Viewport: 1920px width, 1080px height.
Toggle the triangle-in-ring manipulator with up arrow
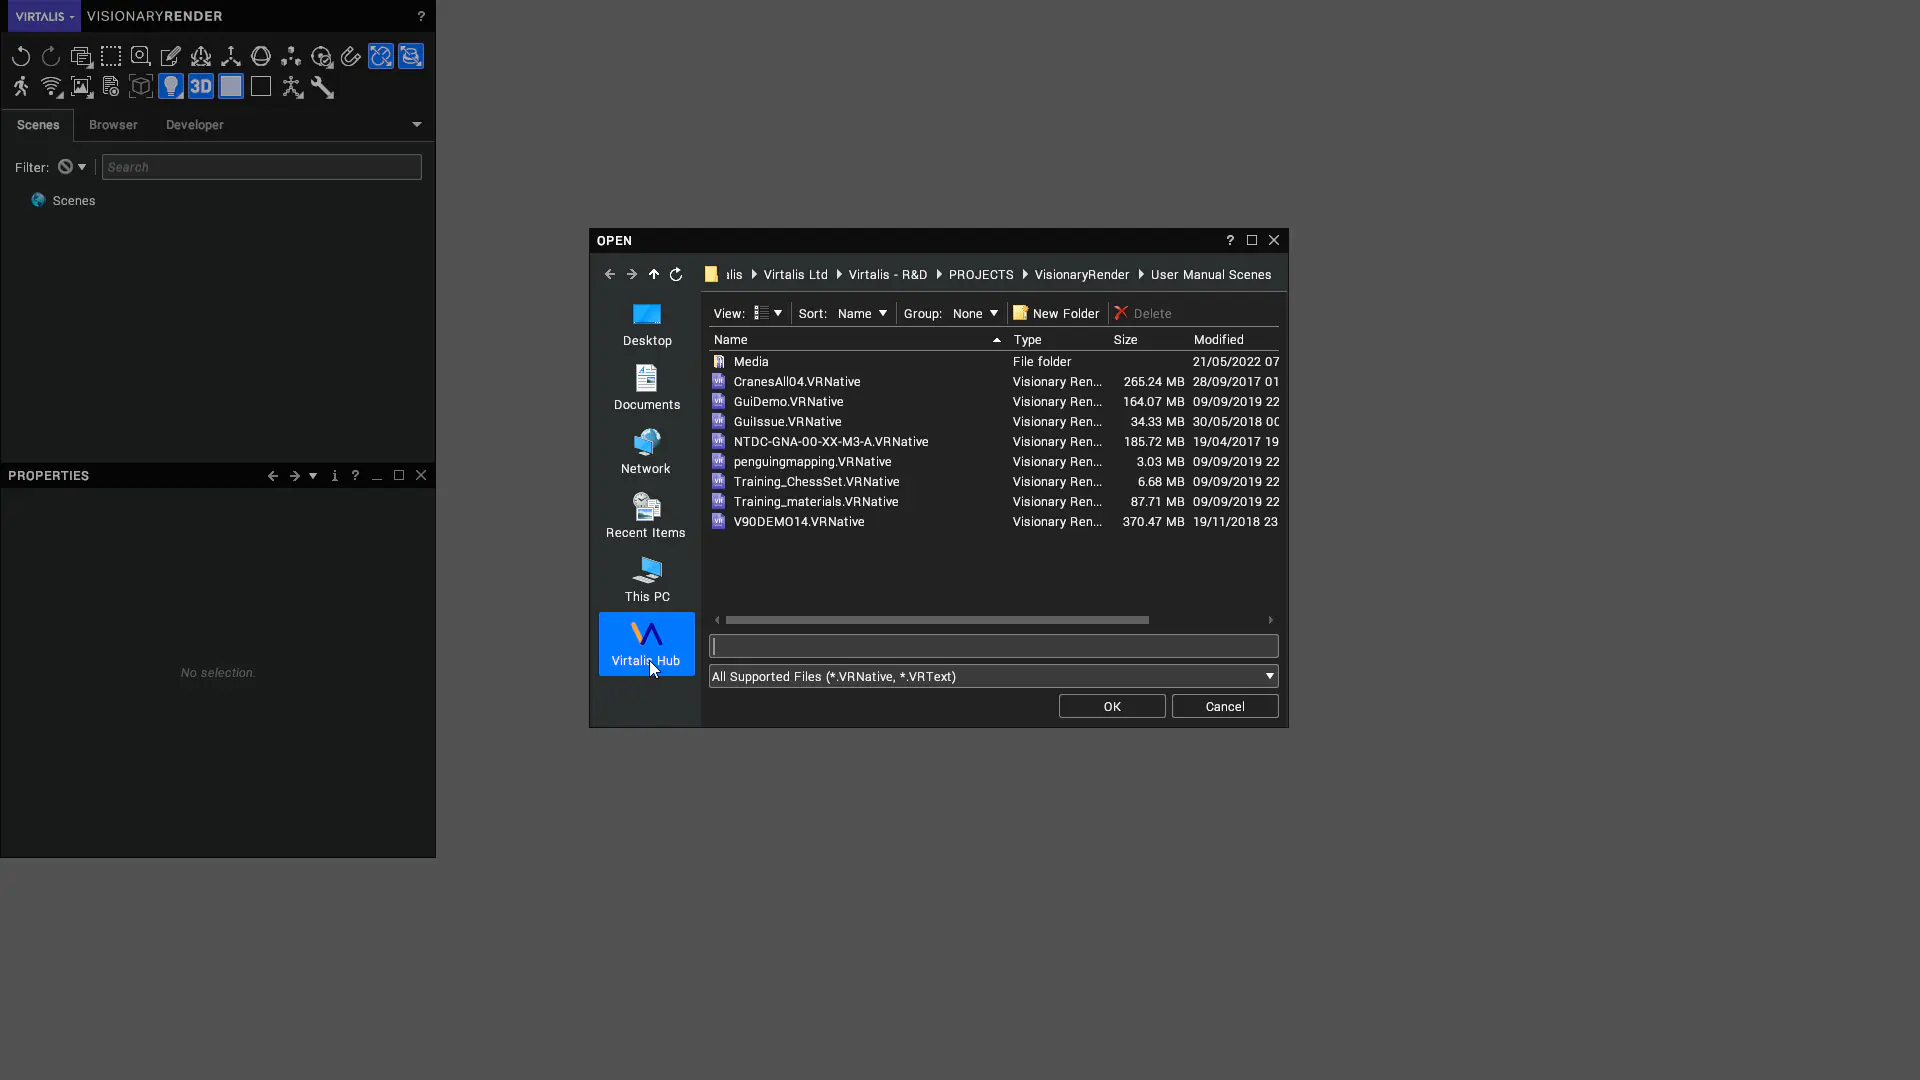[x=201, y=57]
